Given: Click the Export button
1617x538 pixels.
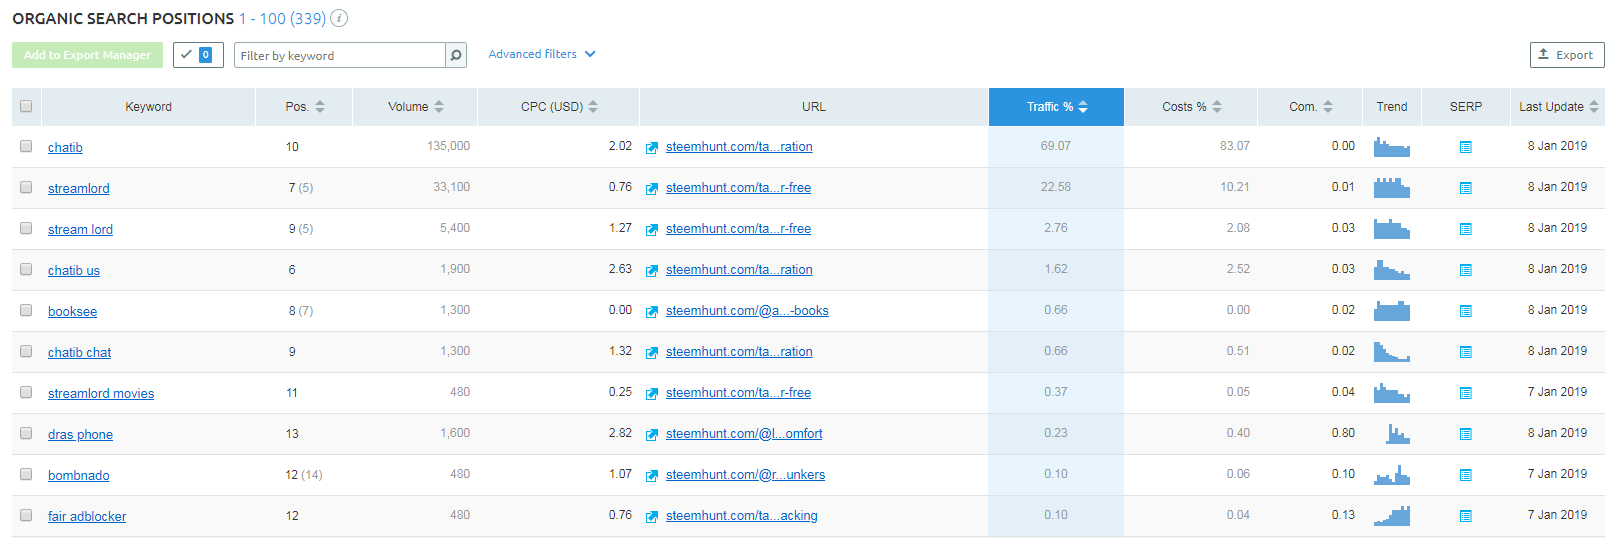Looking at the screenshot, I should point(1567,55).
